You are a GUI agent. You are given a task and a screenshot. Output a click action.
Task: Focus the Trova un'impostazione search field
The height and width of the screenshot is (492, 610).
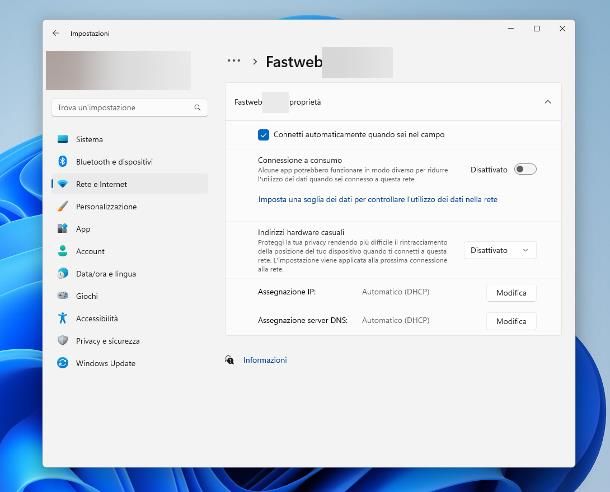[x=130, y=107]
